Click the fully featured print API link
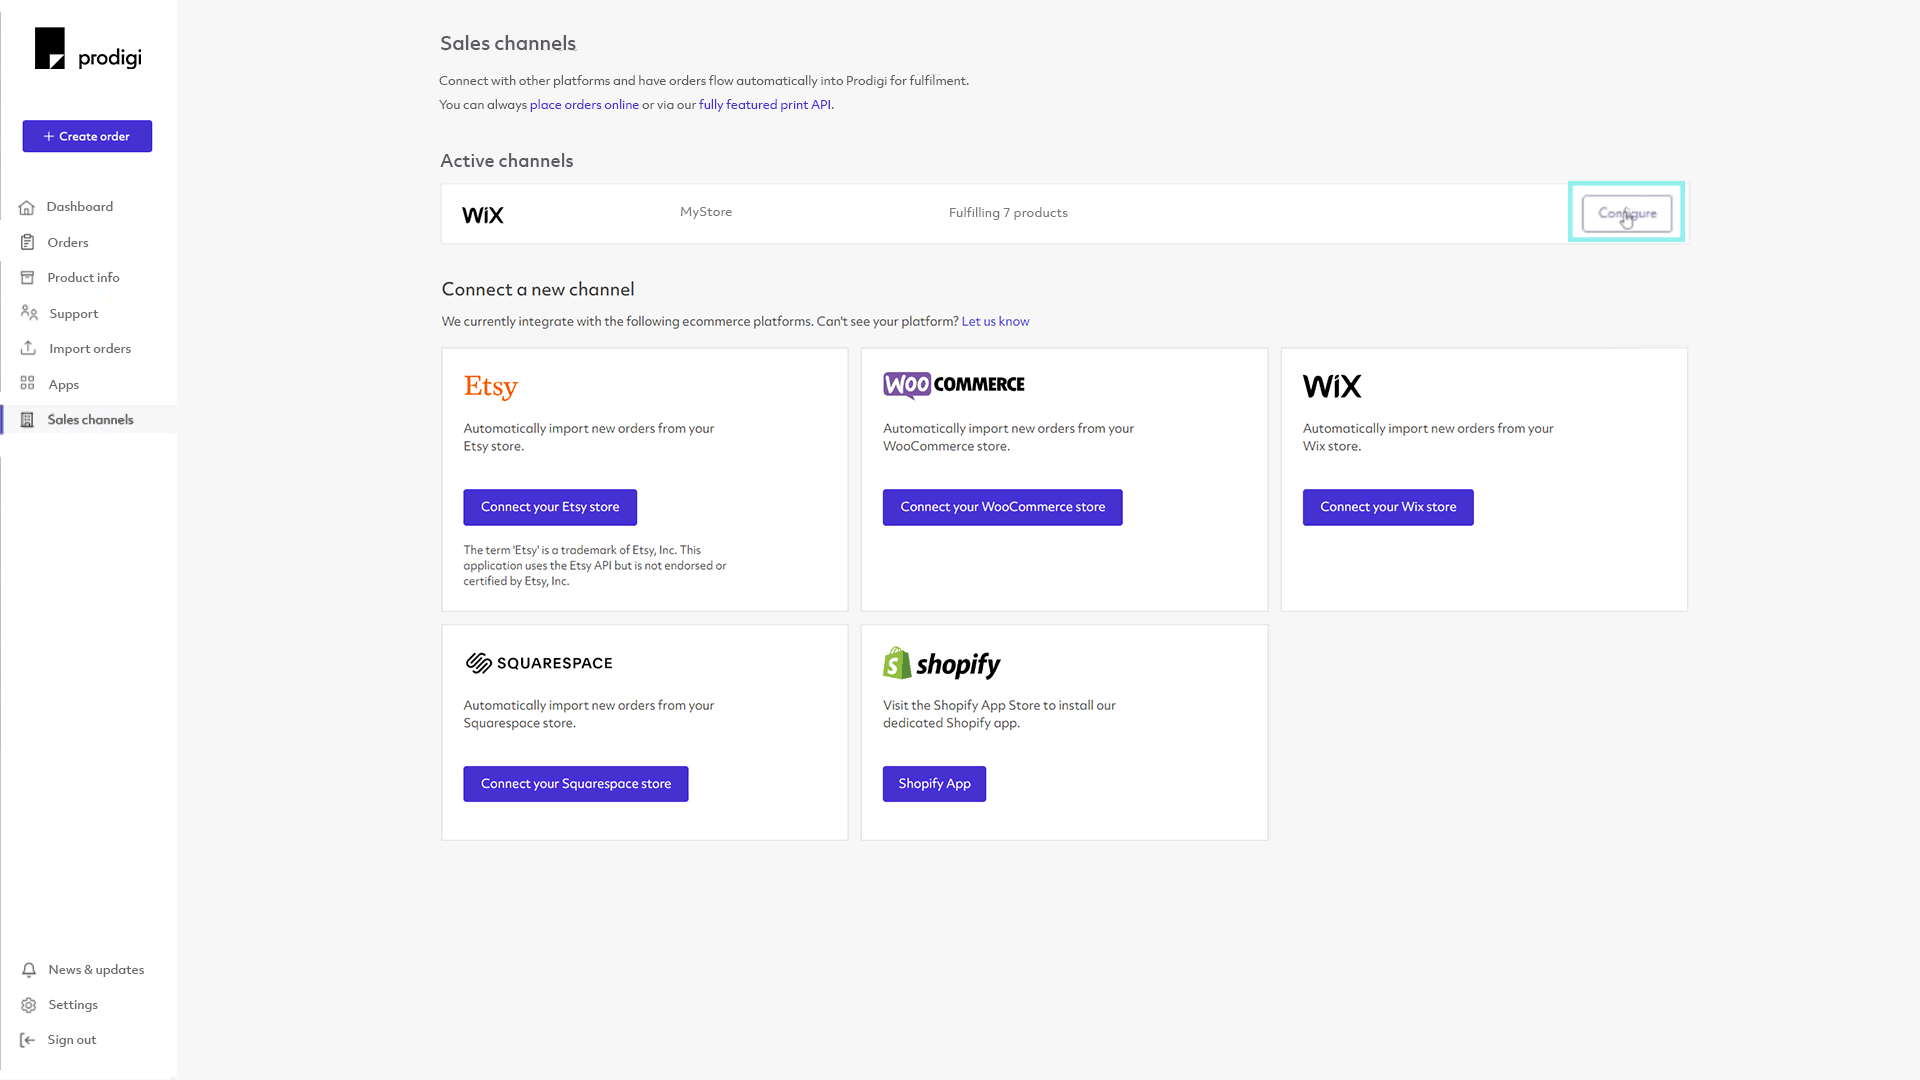Screen dimensions: 1920x1080 (x=764, y=104)
